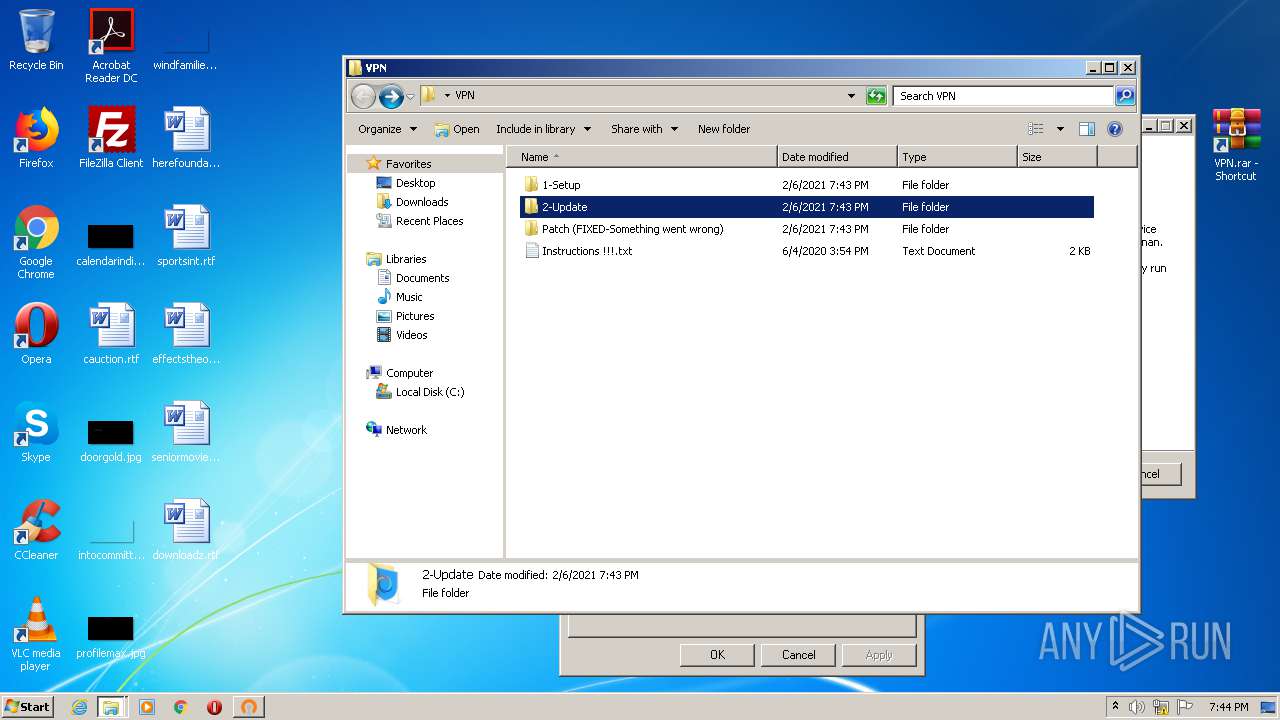Refresh the VPN folder view

click(876, 96)
